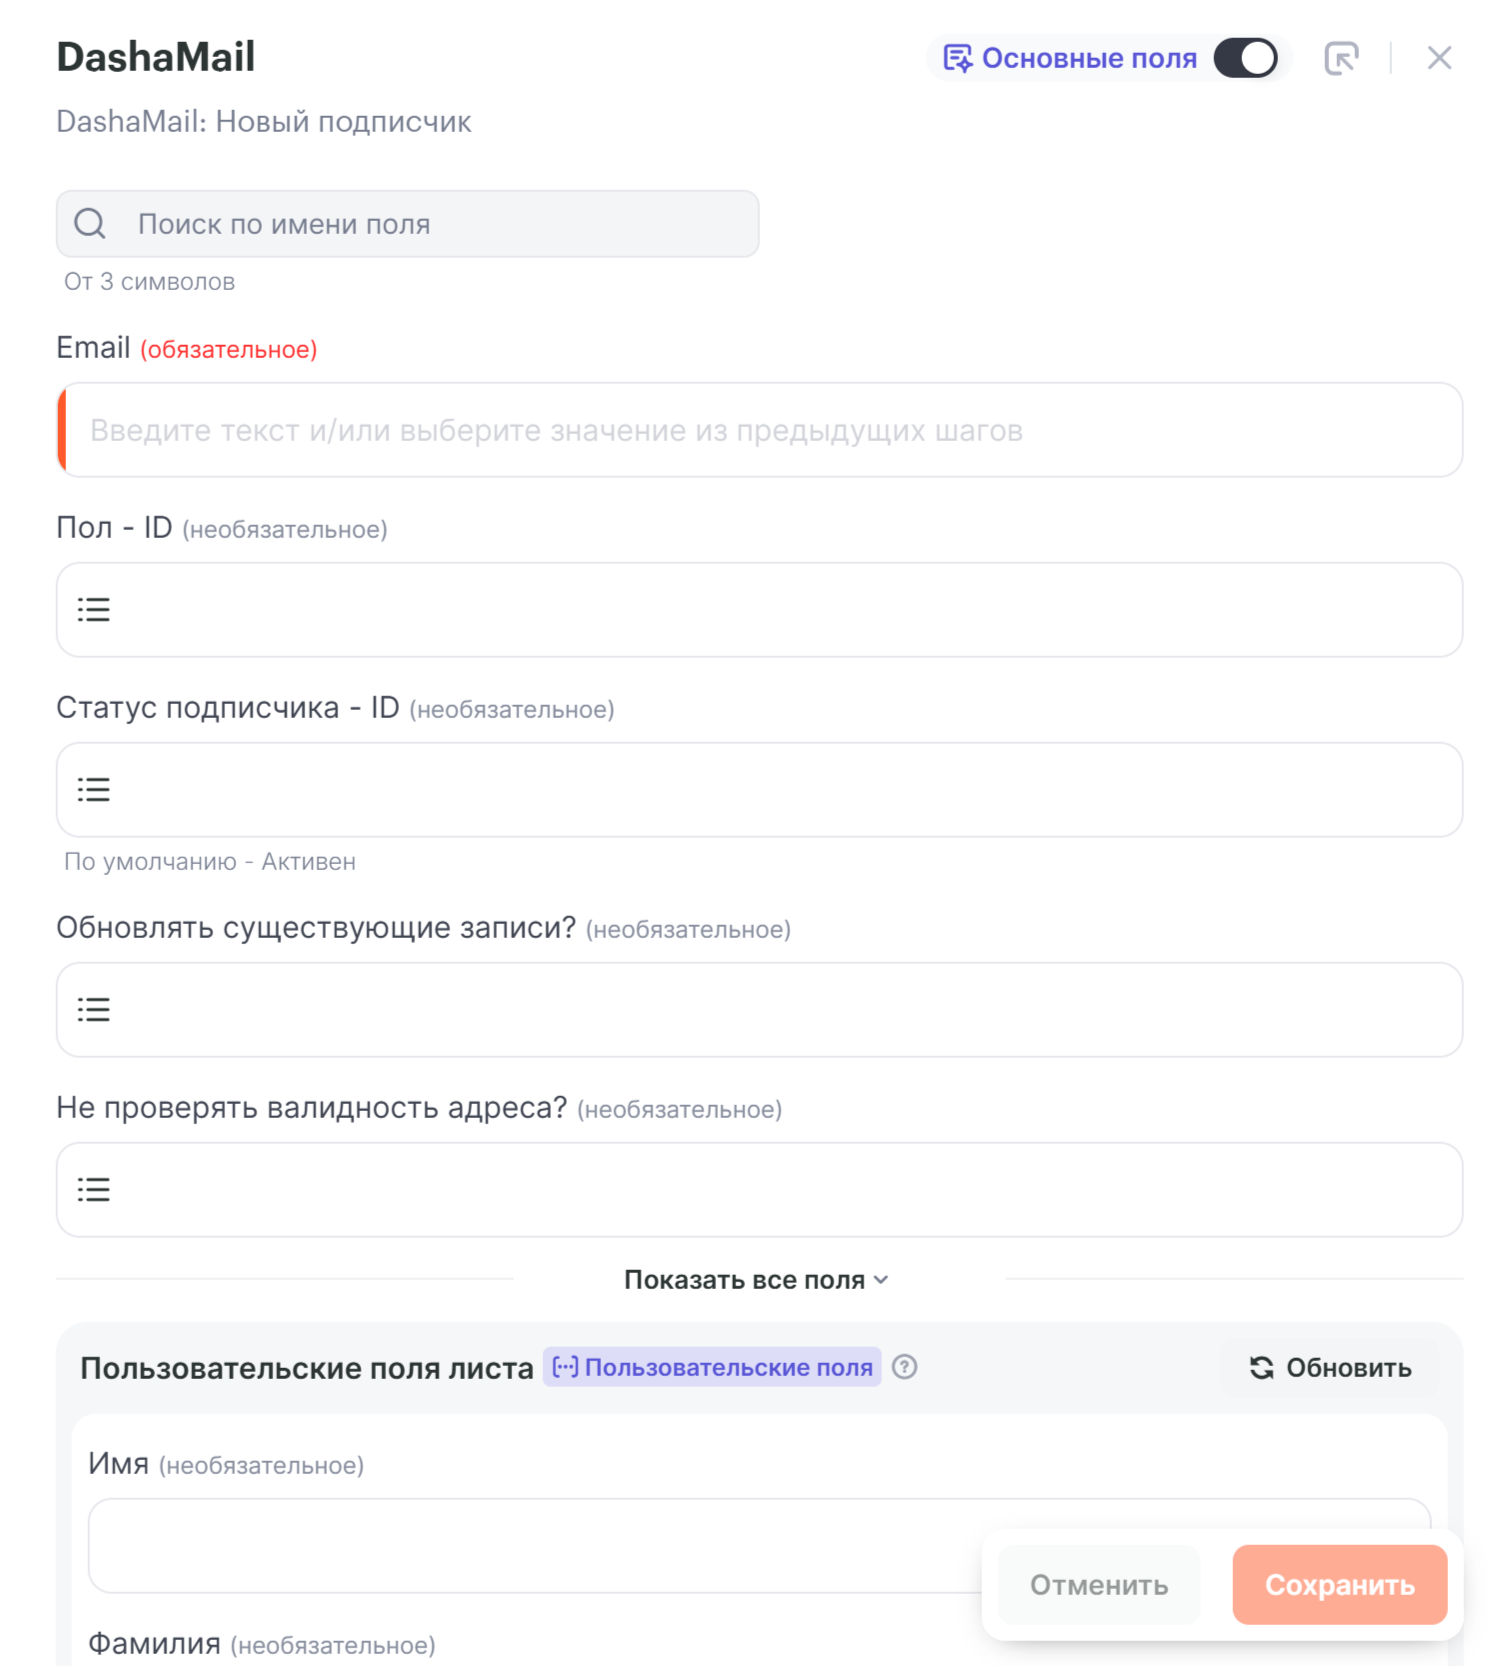
Task: Click list icon under Не проверять валидность адреса
Action: 94,1190
